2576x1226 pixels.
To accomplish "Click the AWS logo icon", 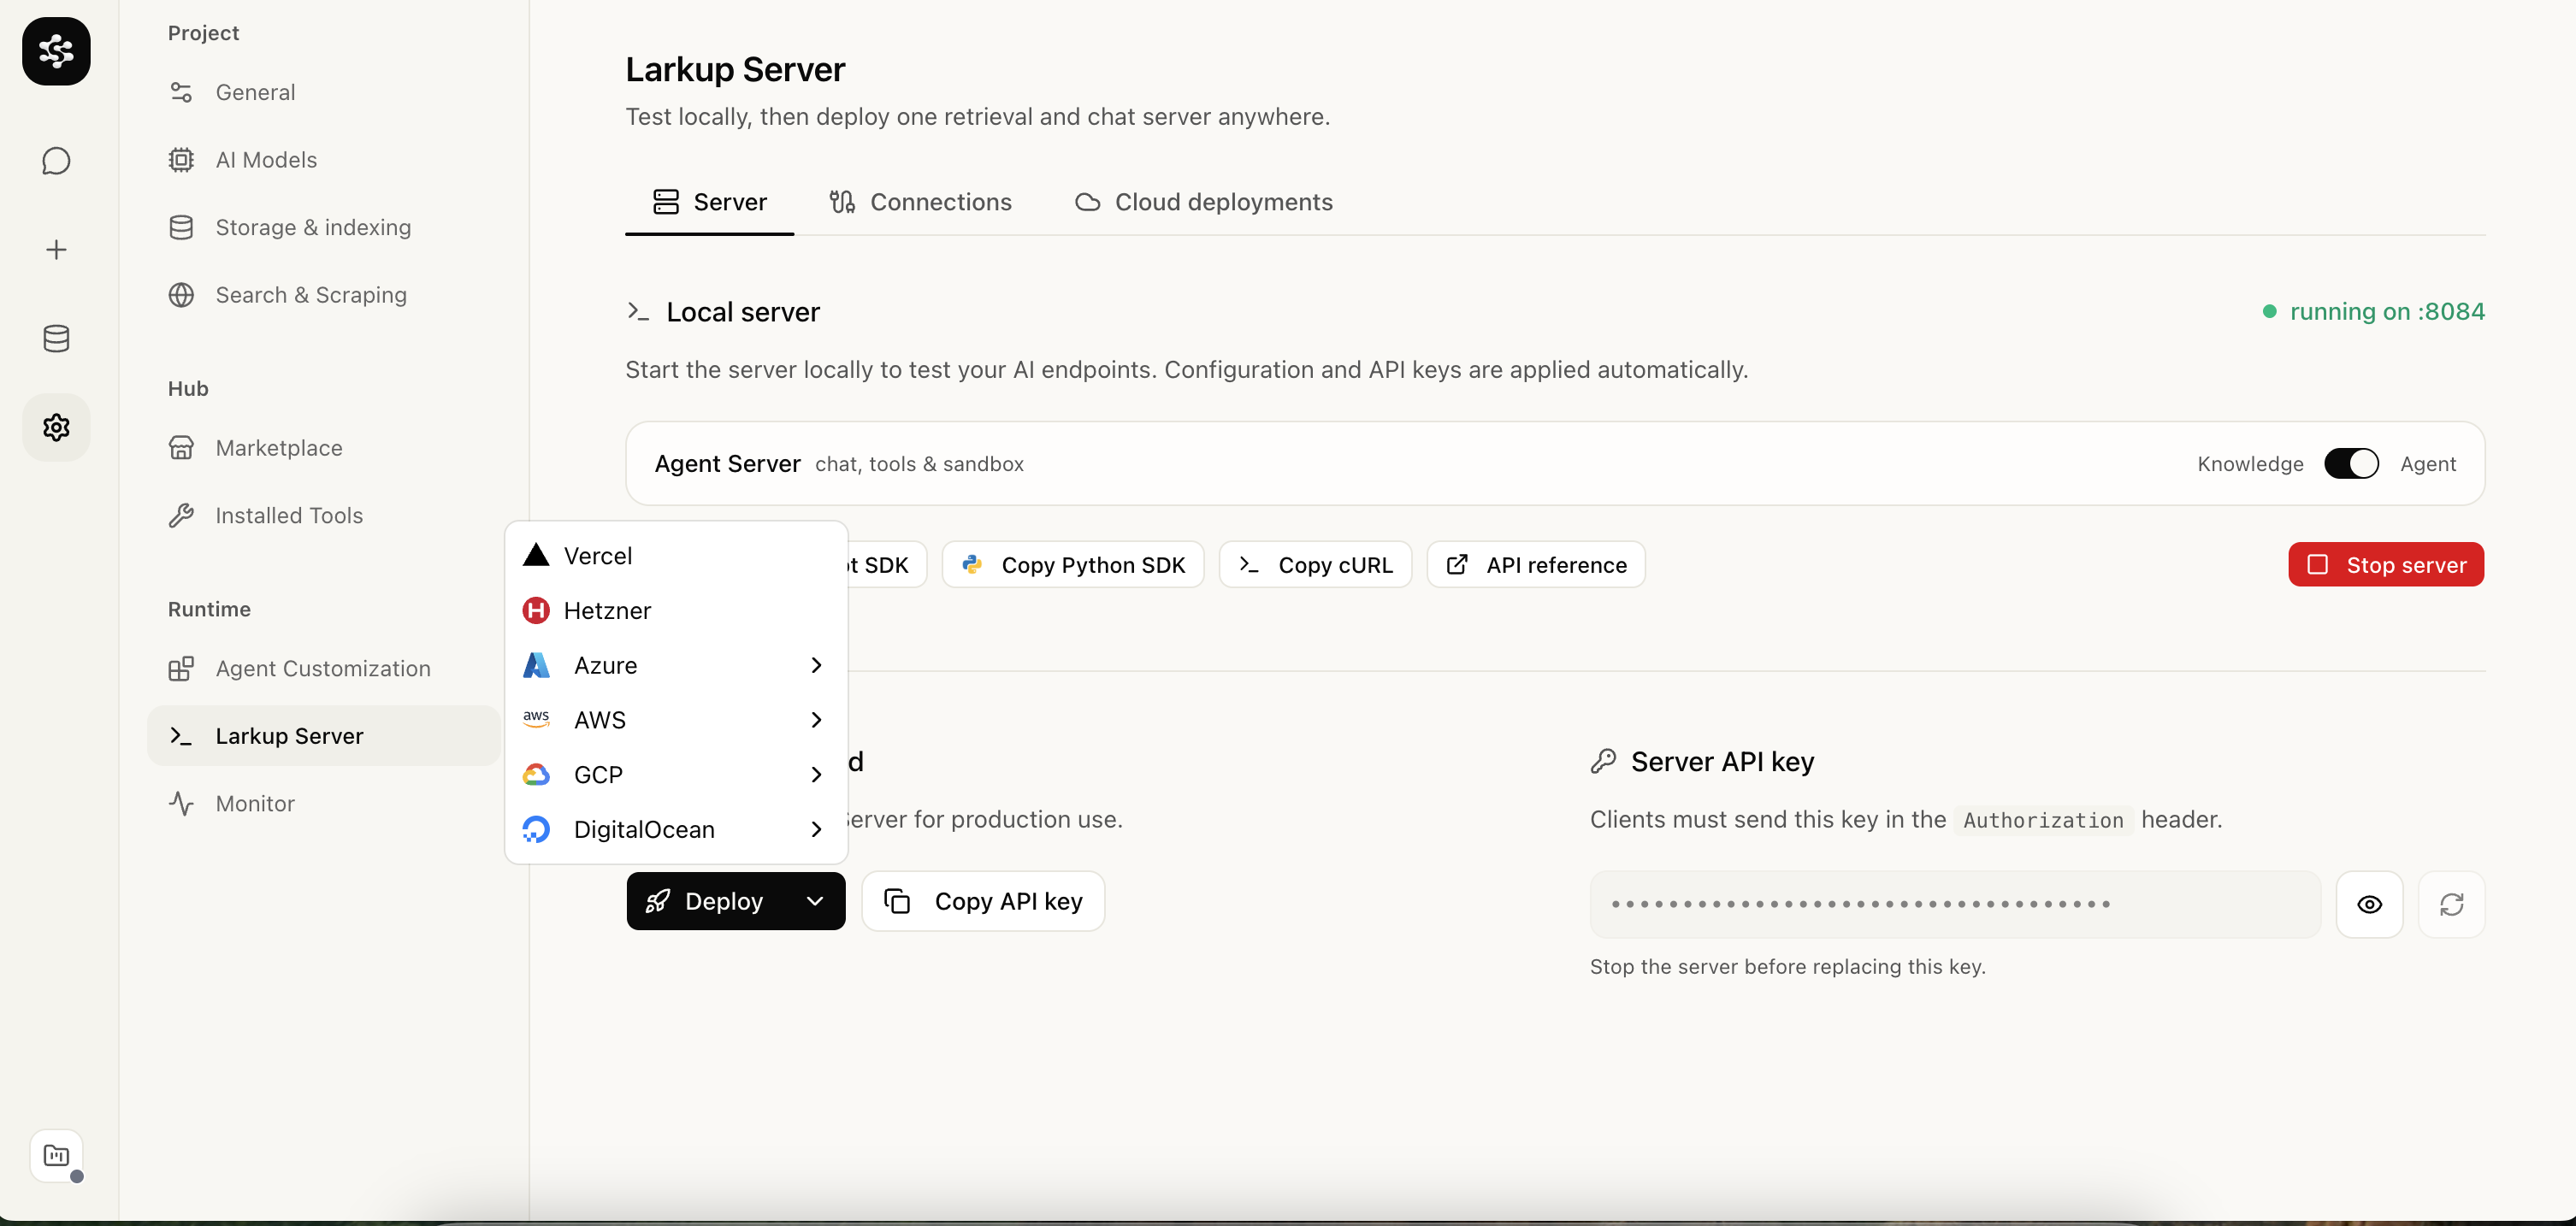I will [536, 720].
